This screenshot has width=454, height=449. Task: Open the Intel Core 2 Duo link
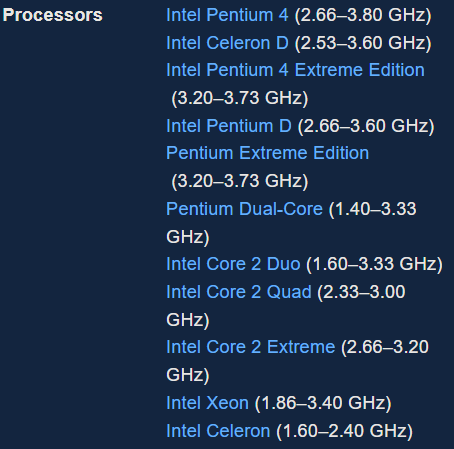click(233, 264)
